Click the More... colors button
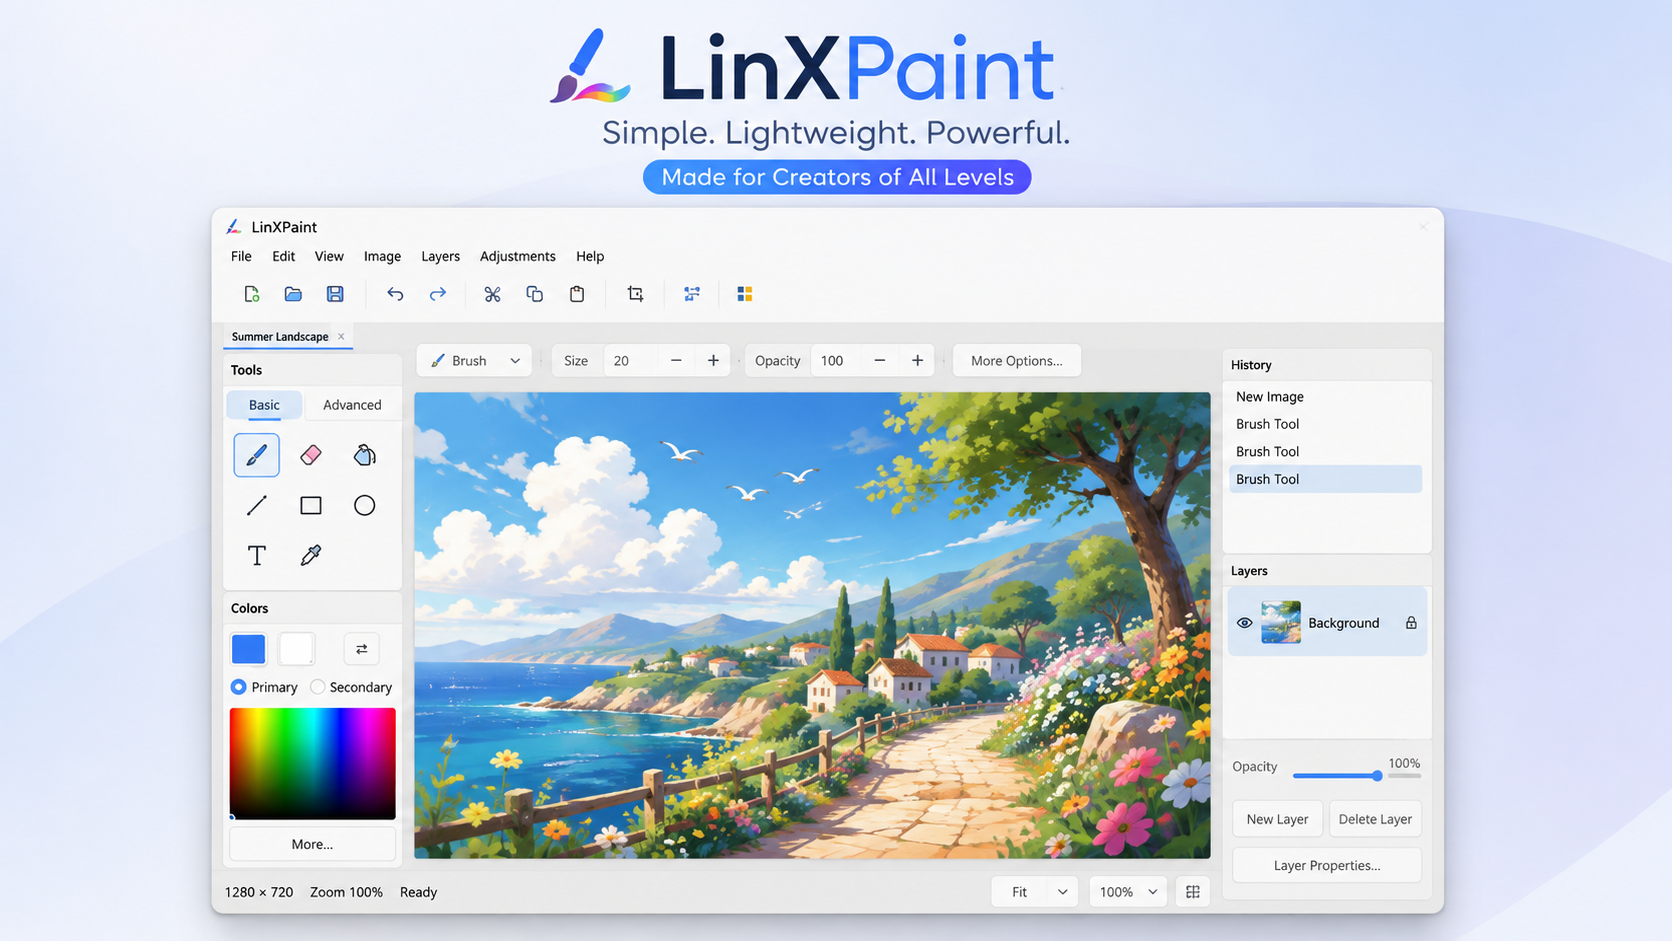Viewport: 1672px width, 941px height. (x=312, y=844)
